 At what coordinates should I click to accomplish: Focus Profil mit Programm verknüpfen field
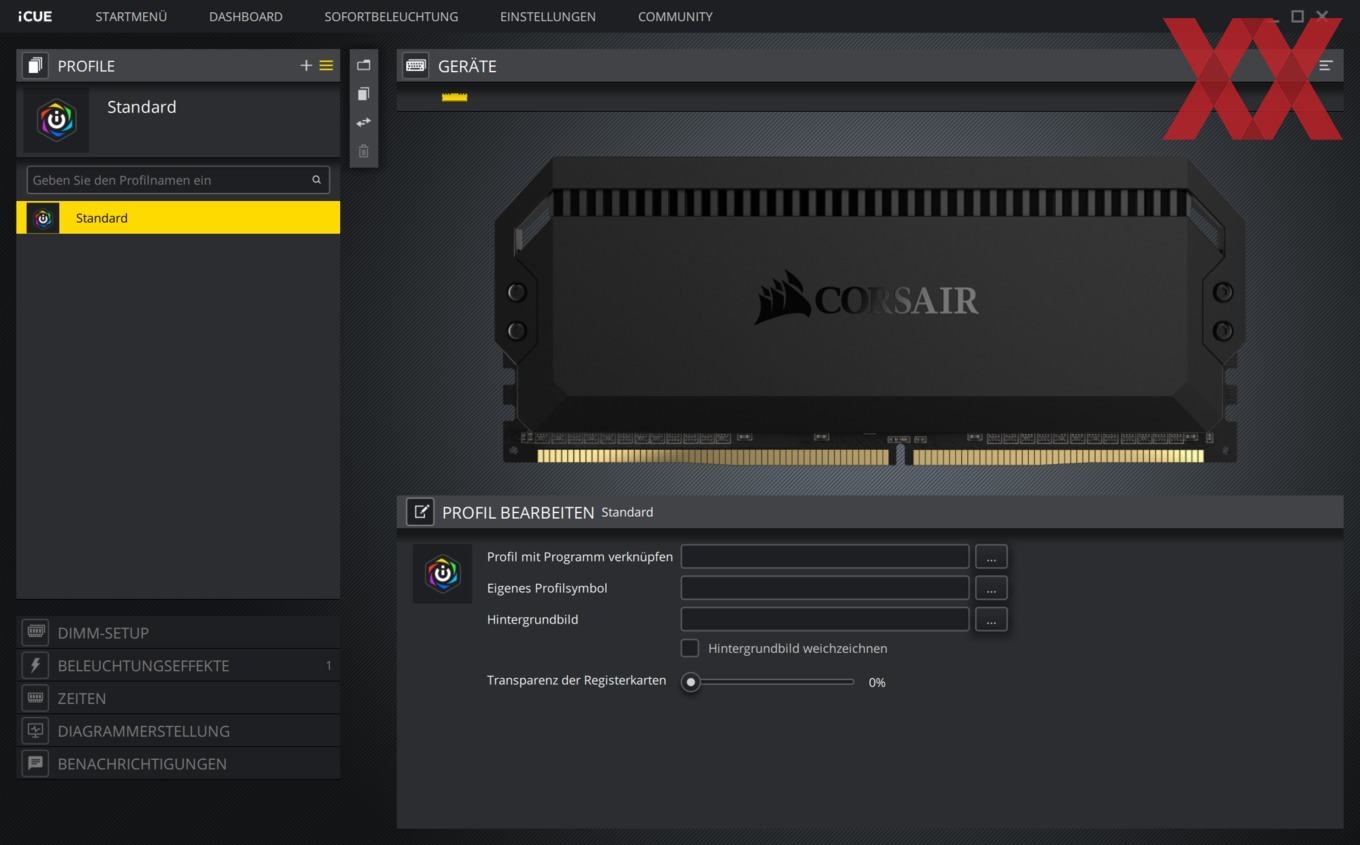(825, 557)
